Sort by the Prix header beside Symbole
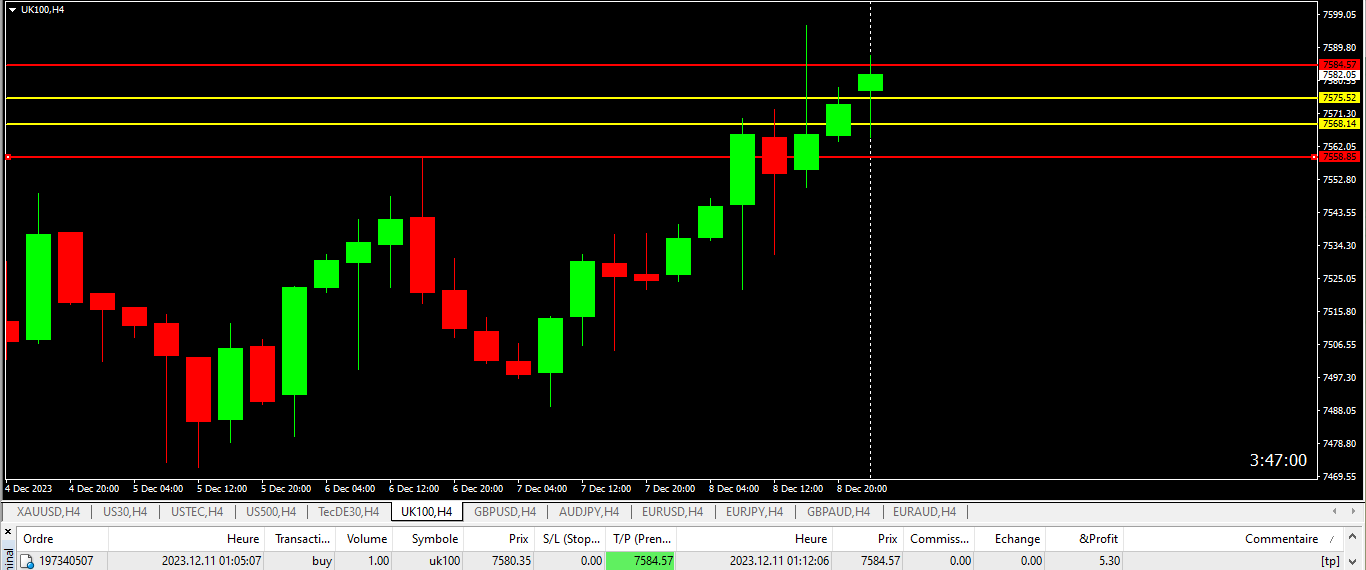1366x570 pixels. pos(499,539)
